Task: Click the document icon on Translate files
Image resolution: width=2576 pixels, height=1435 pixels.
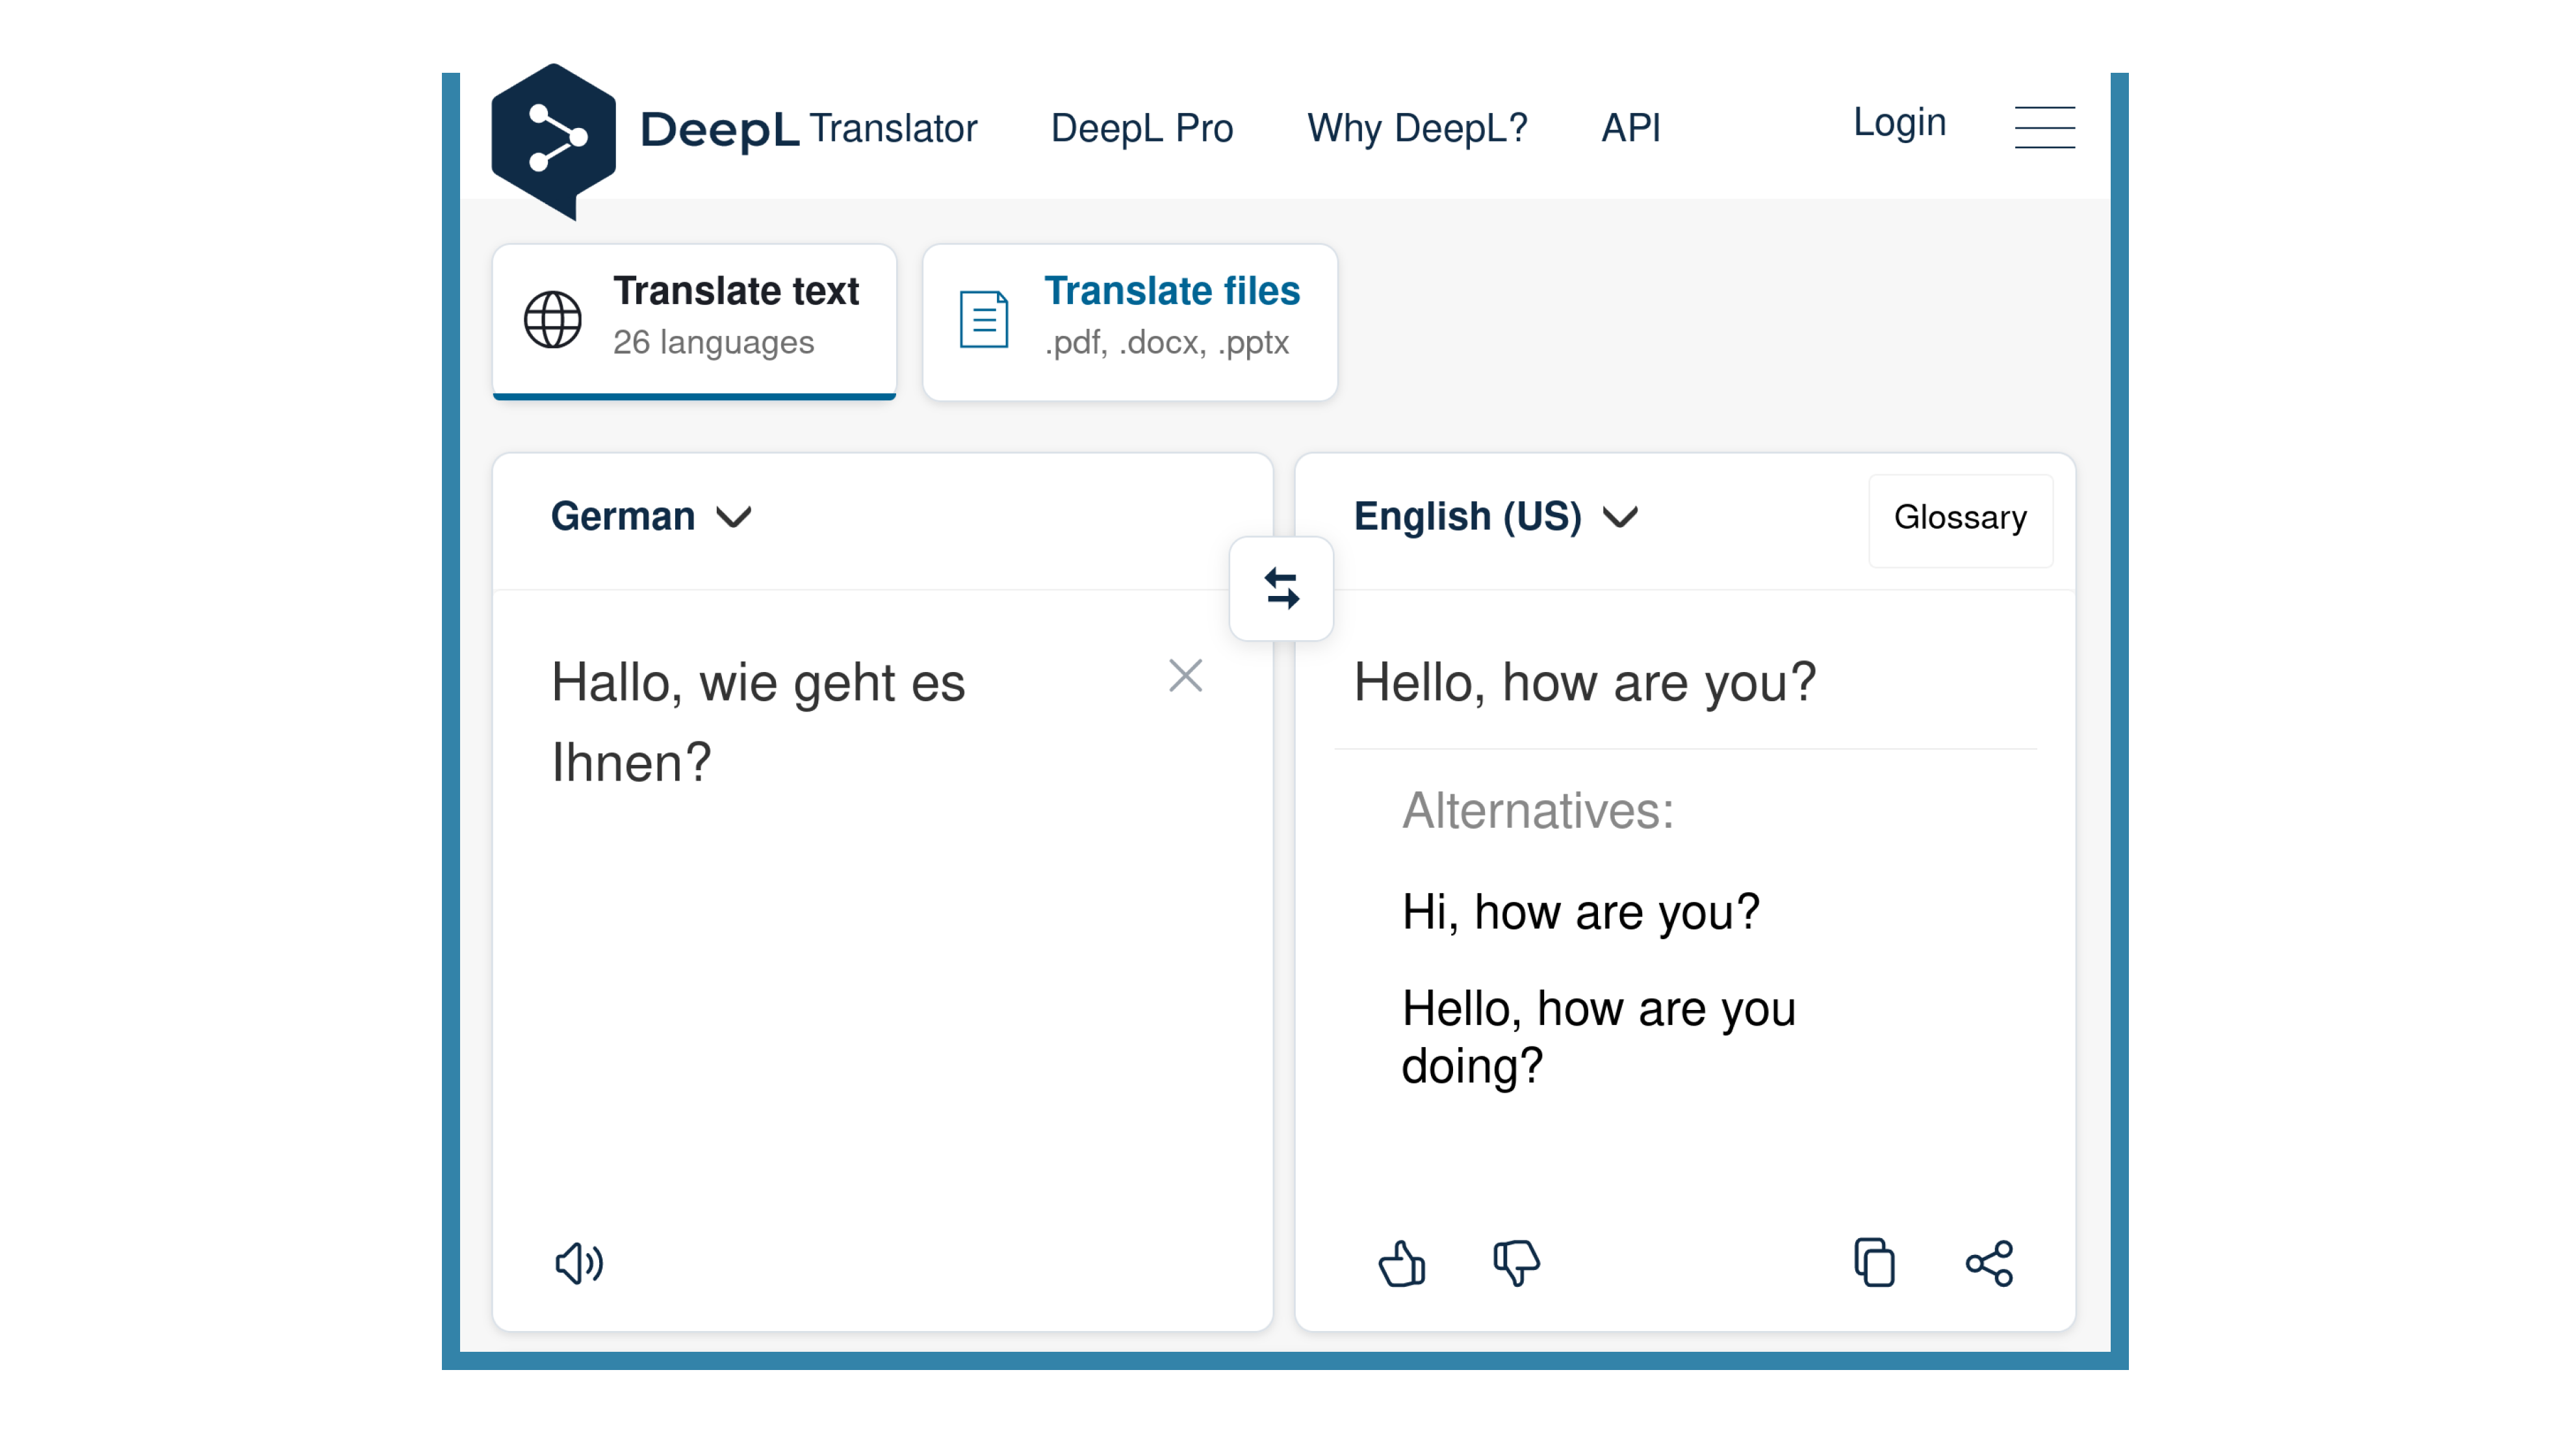Action: point(983,320)
